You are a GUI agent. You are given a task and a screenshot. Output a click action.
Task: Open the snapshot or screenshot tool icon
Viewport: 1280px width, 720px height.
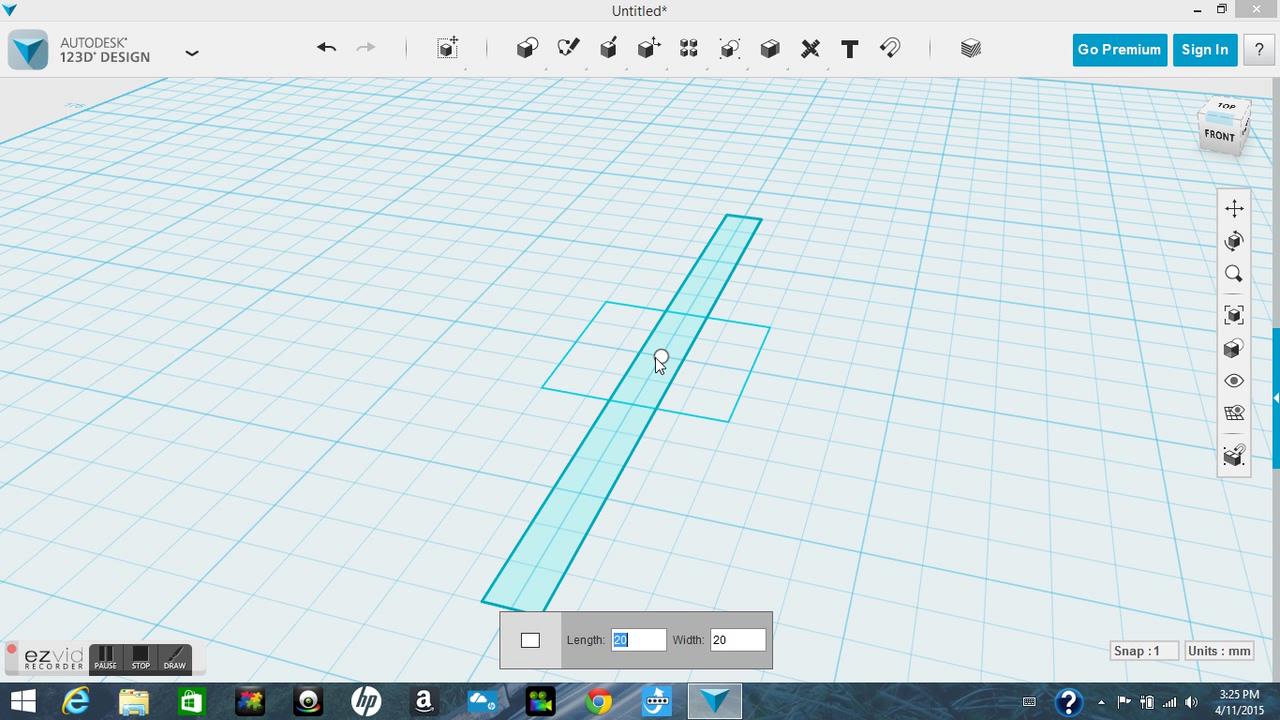[1234, 456]
